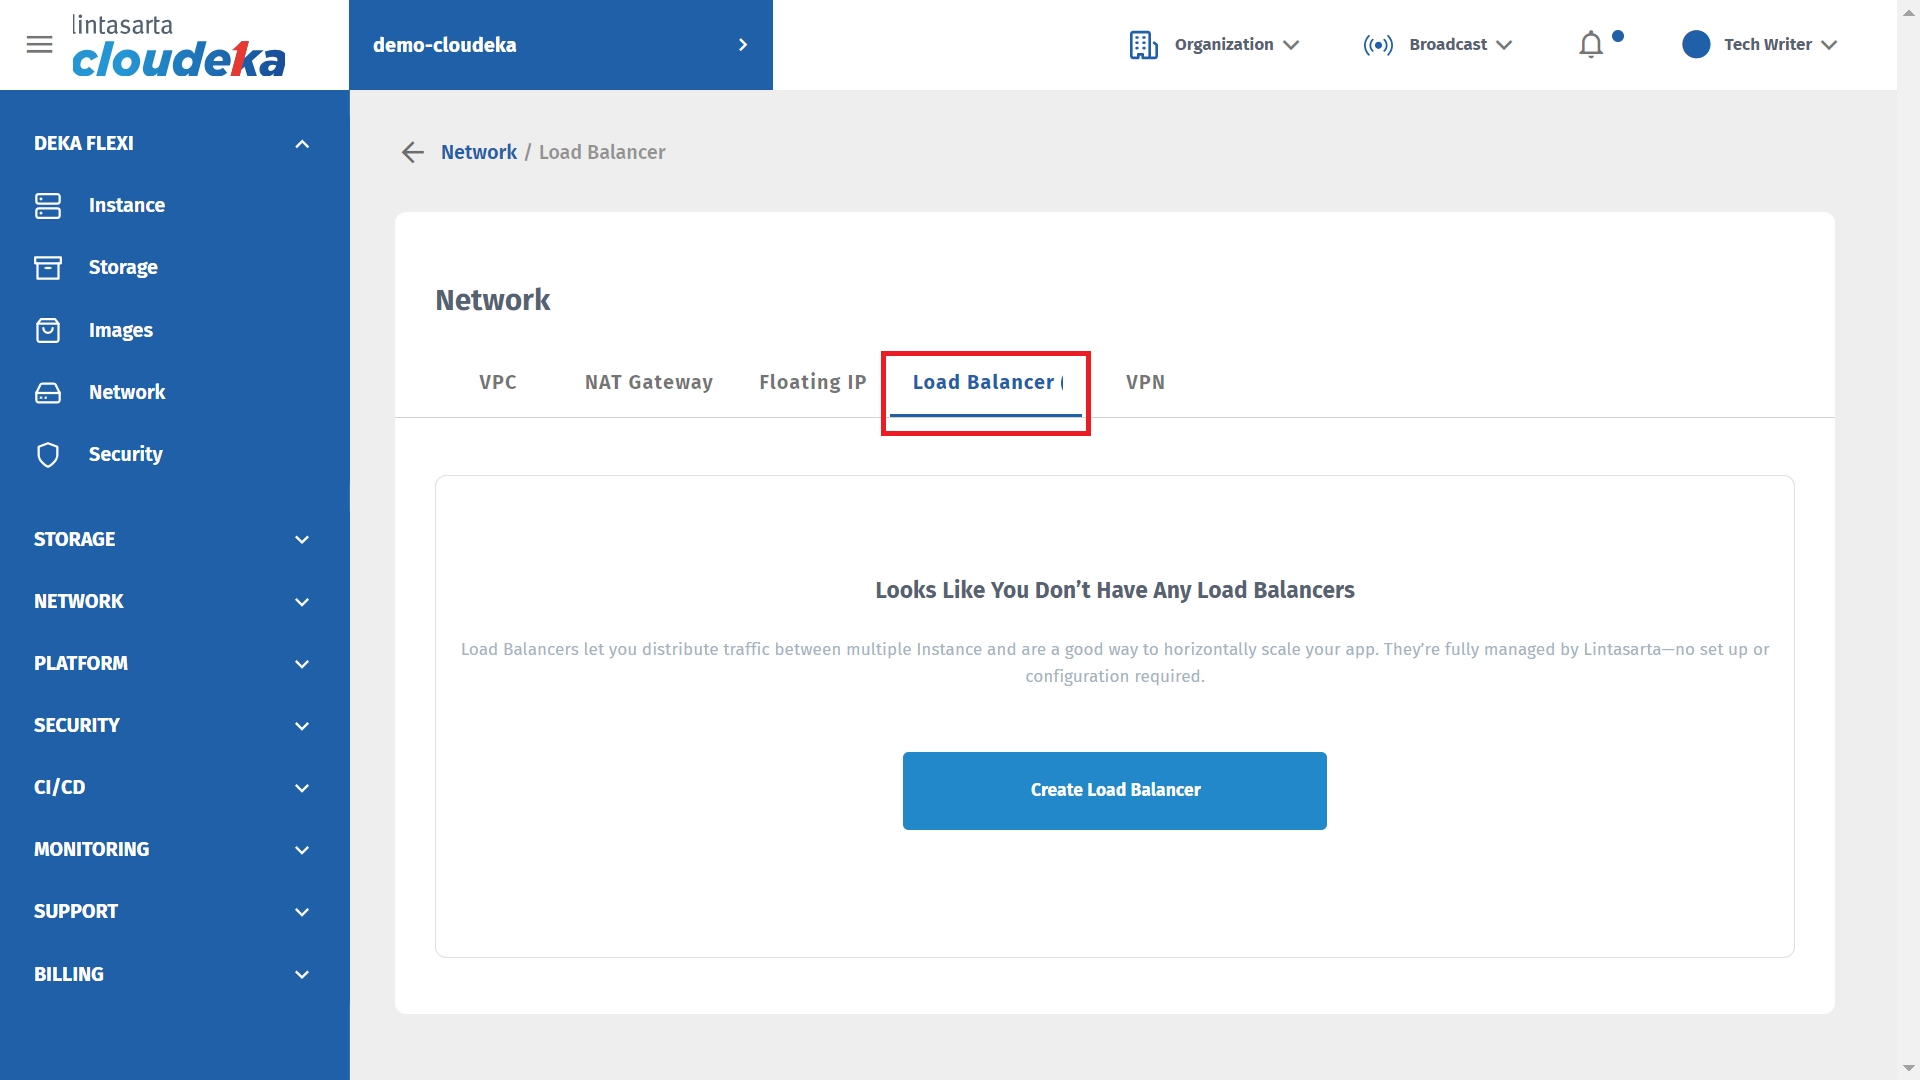Click the Instance server icon in sidebar

point(48,206)
